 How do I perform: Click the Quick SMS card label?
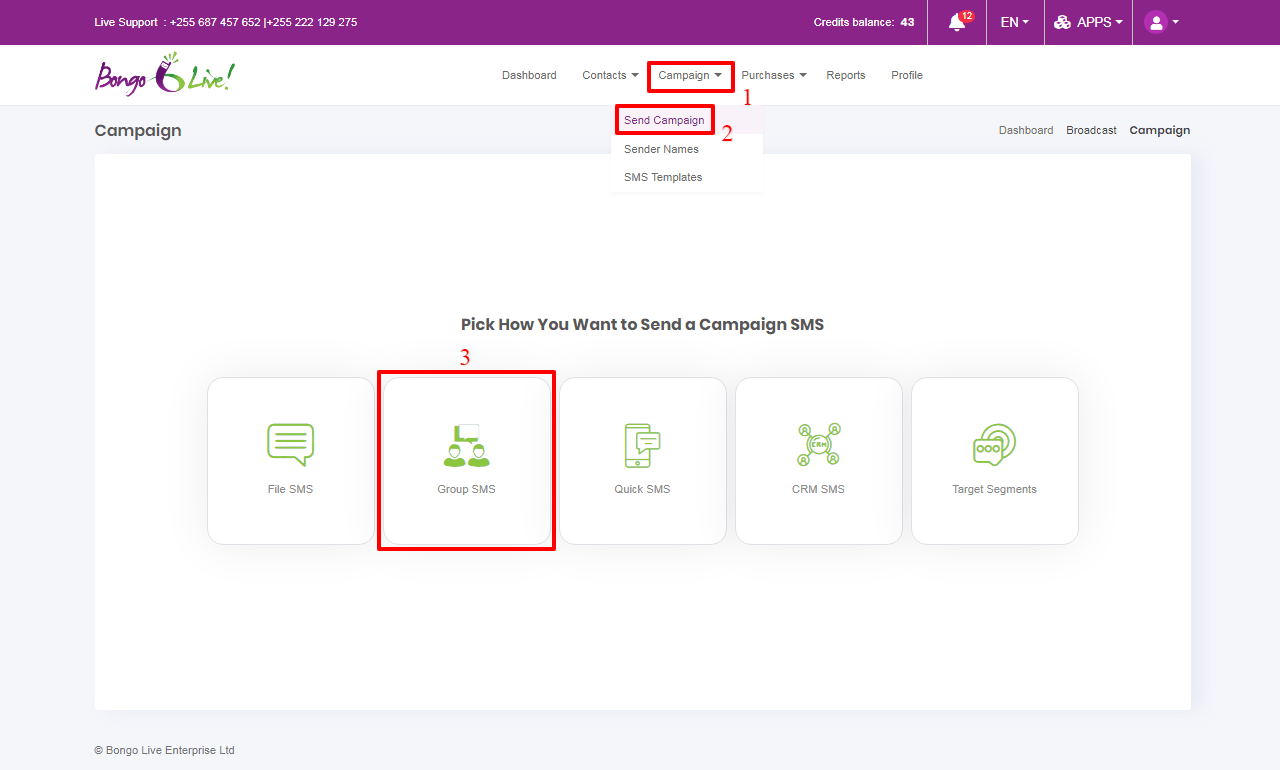642,489
